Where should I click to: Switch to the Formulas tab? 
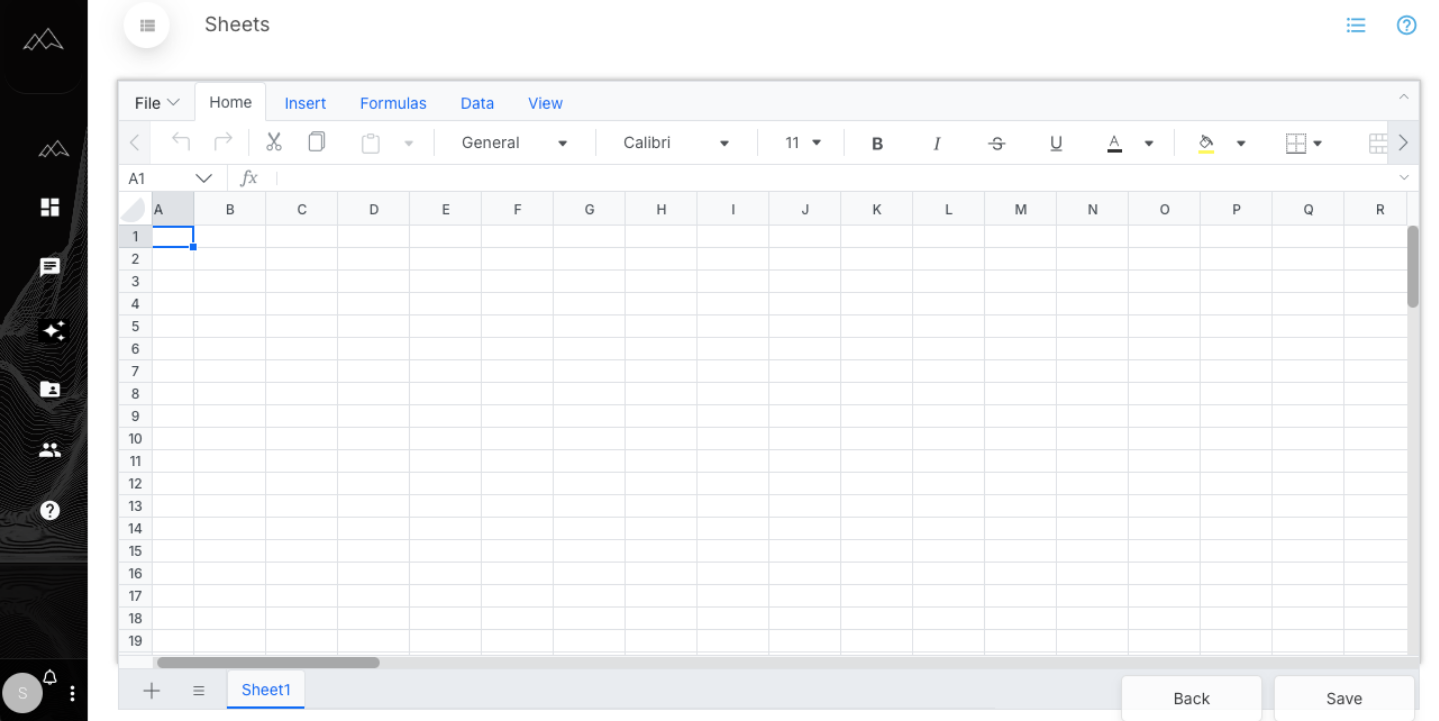[393, 103]
